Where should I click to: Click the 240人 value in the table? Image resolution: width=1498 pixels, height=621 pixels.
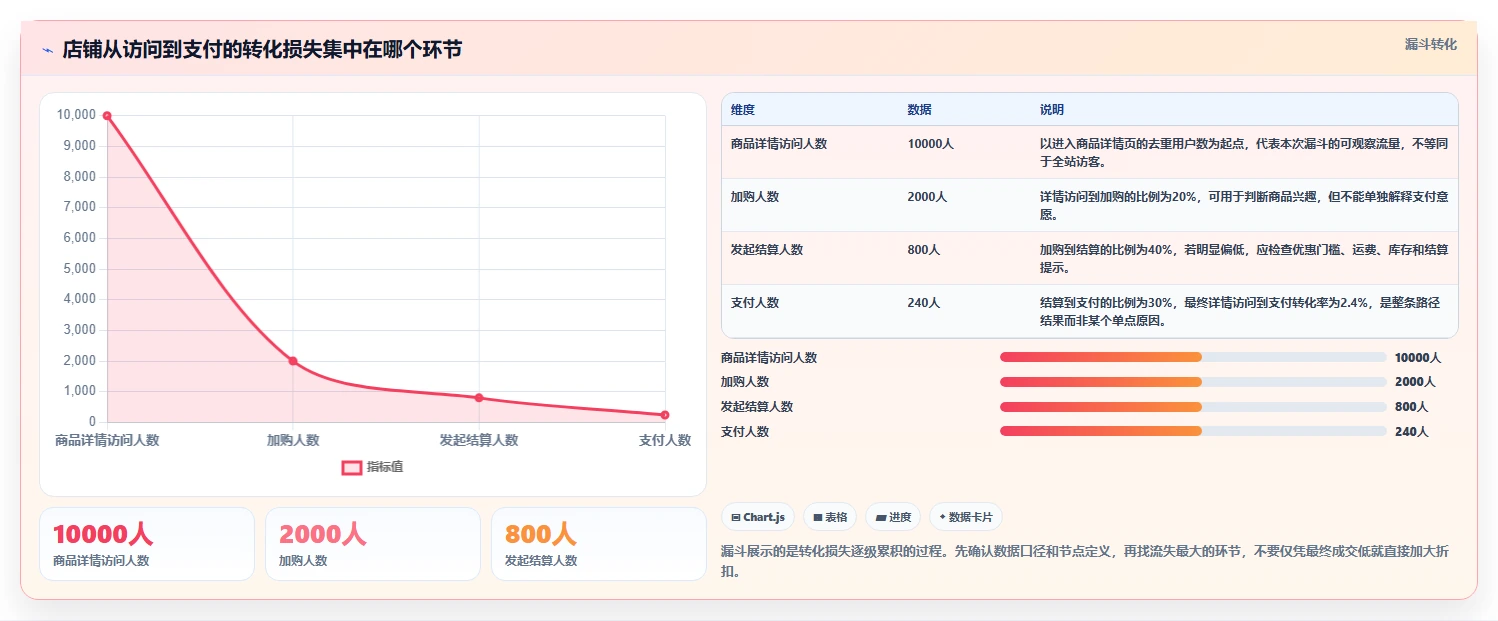pos(924,303)
